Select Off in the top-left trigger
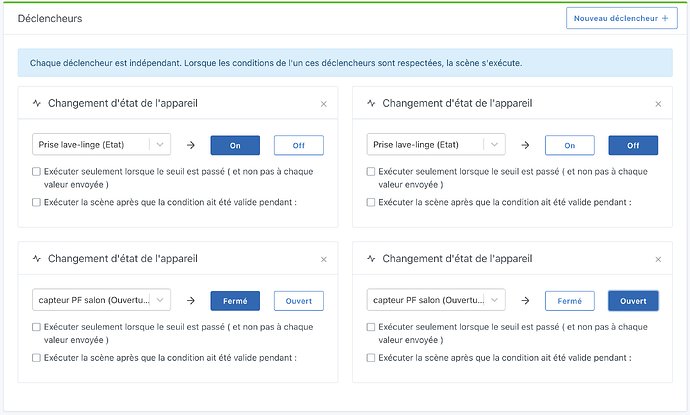 click(x=298, y=145)
